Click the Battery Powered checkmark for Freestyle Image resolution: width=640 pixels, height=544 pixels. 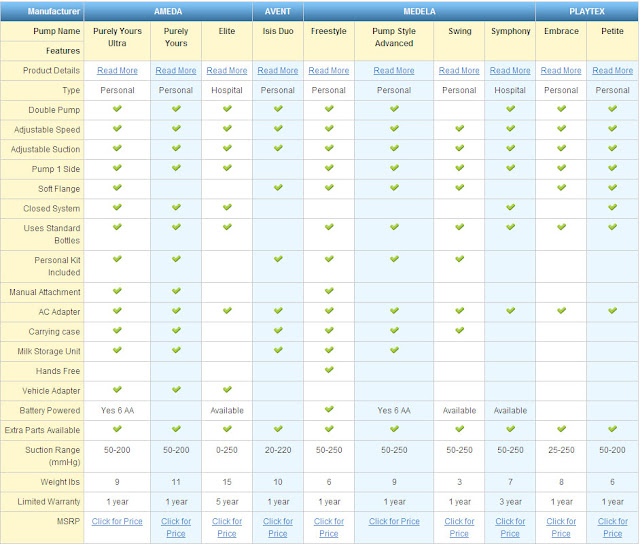329,409
